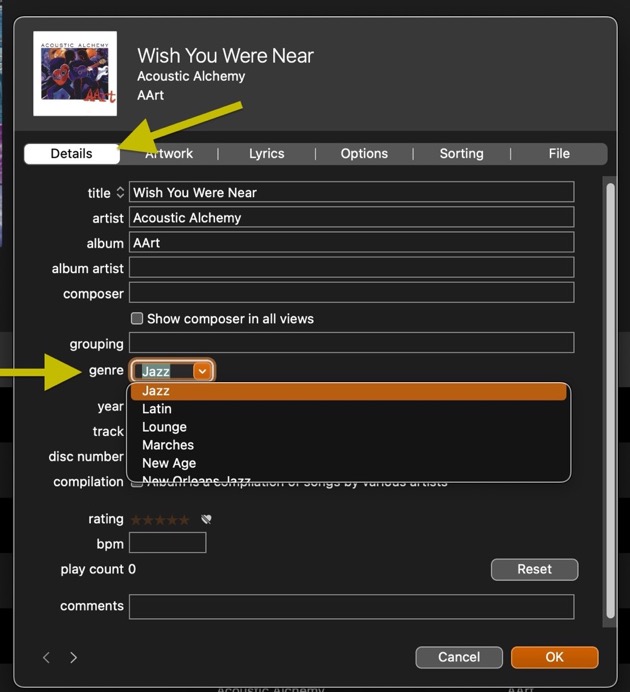
Task: Reset the play count
Action: point(534,569)
